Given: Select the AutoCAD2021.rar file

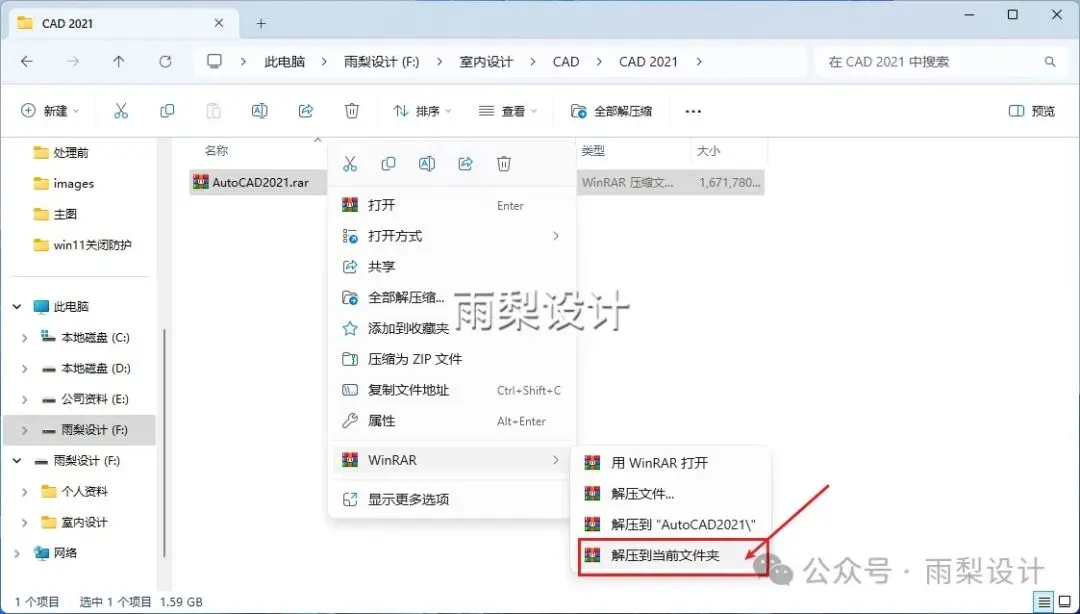Looking at the screenshot, I should pyautogui.click(x=260, y=183).
